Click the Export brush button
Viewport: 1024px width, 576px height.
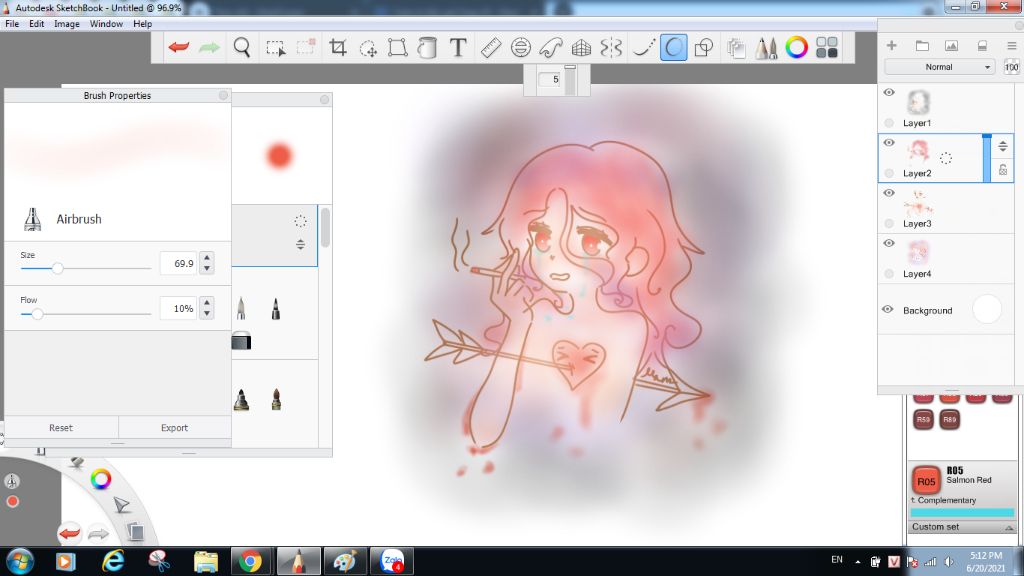pos(174,428)
